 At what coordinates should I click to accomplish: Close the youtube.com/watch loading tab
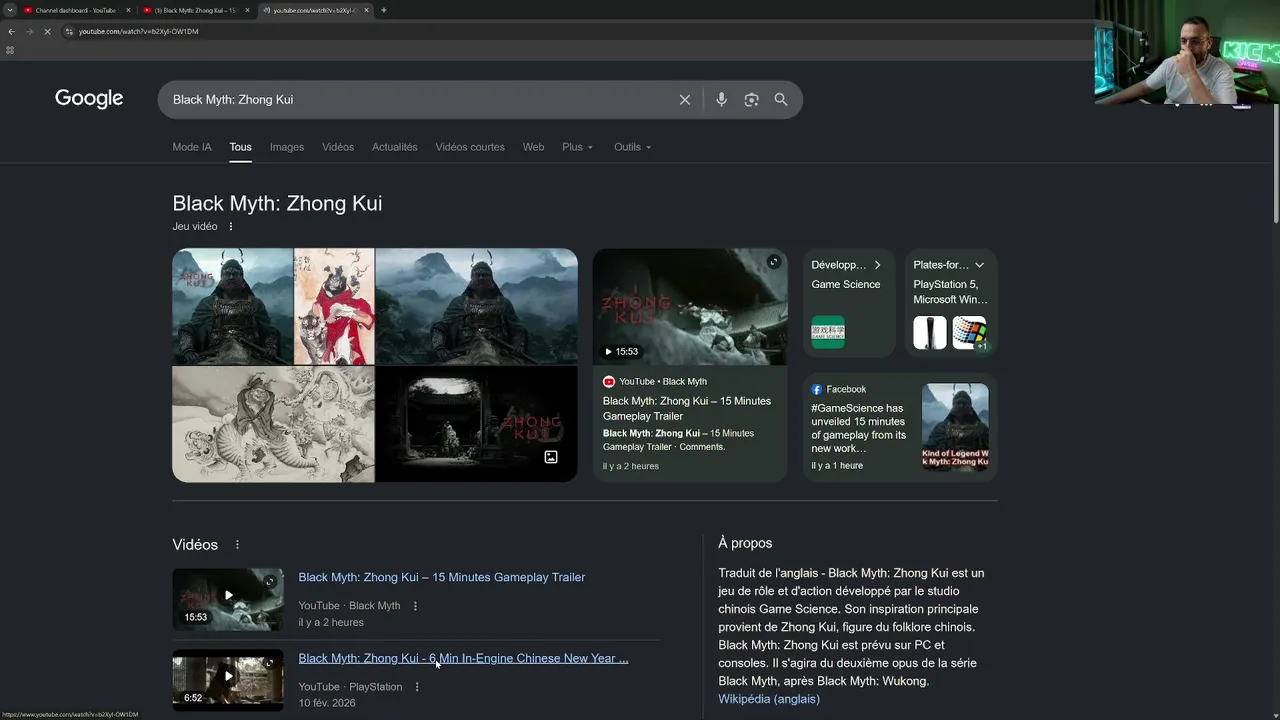click(x=366, y=10)
